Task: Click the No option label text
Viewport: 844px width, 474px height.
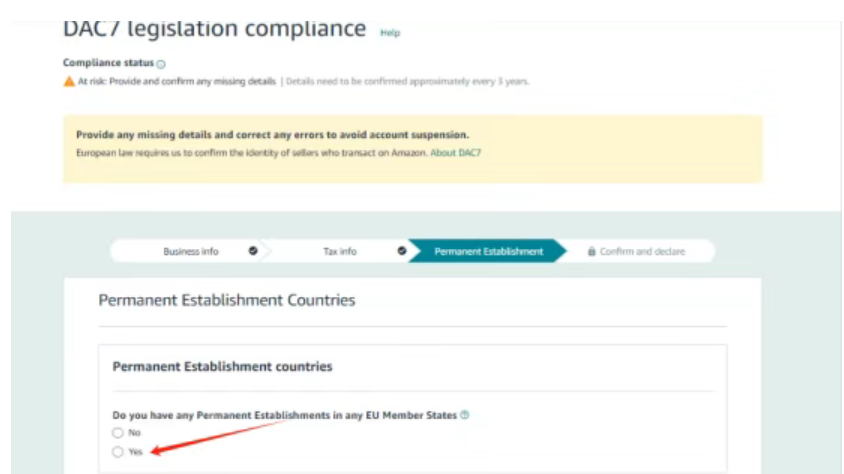Action: [x=135, y=433]
